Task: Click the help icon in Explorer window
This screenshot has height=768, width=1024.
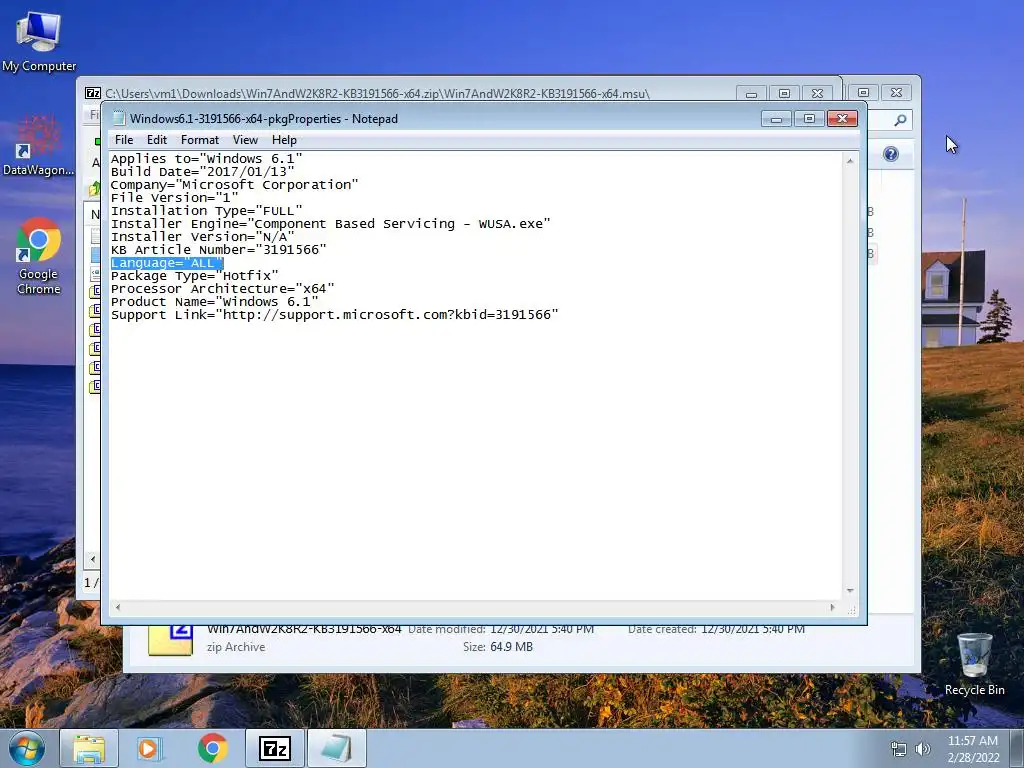Action: 891,154
